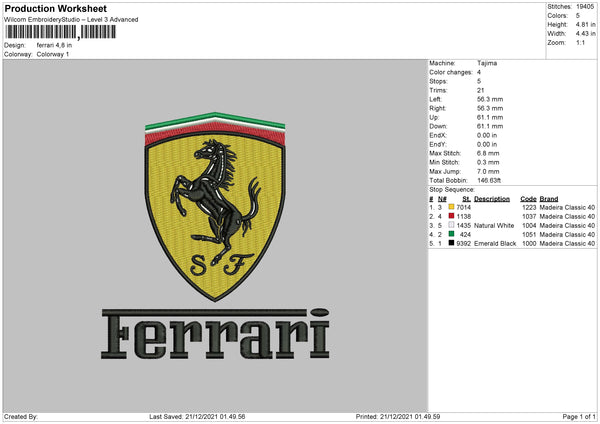Screen dimensions: 600x424
Task: Click thread code '1004' in stop sequence
Action: click(x=529, y=226)
